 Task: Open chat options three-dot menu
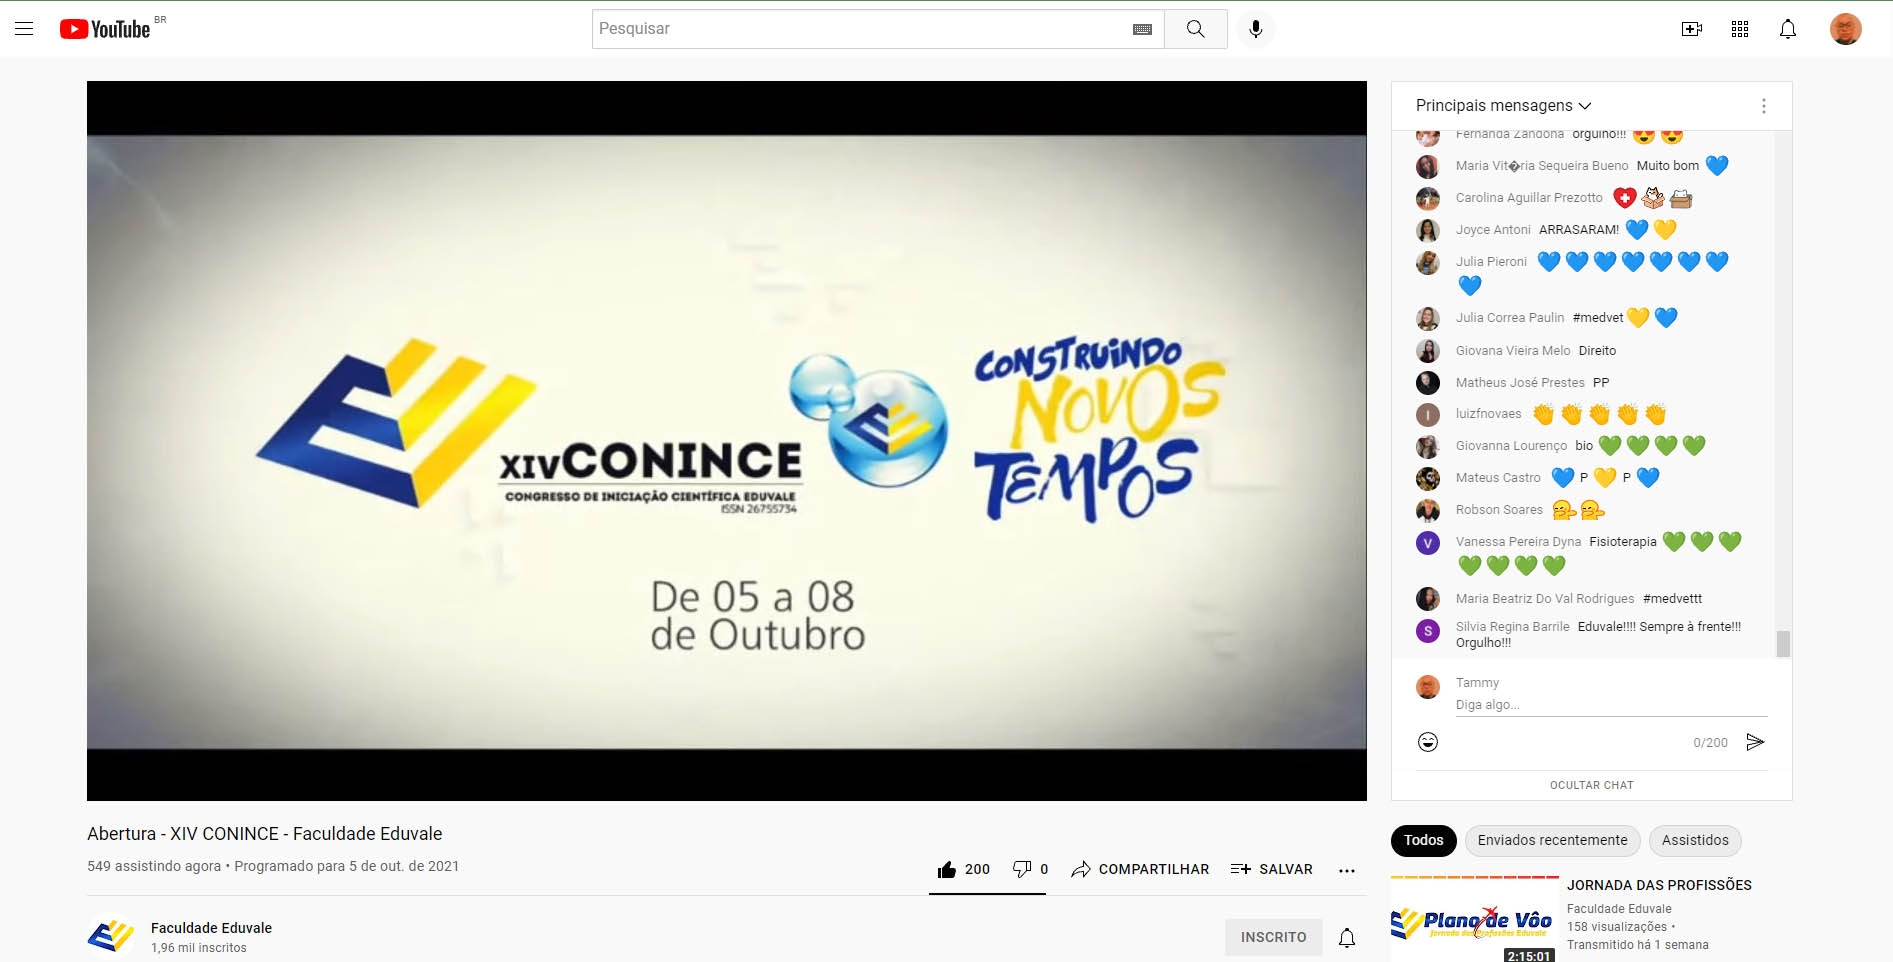point(1764,106)
